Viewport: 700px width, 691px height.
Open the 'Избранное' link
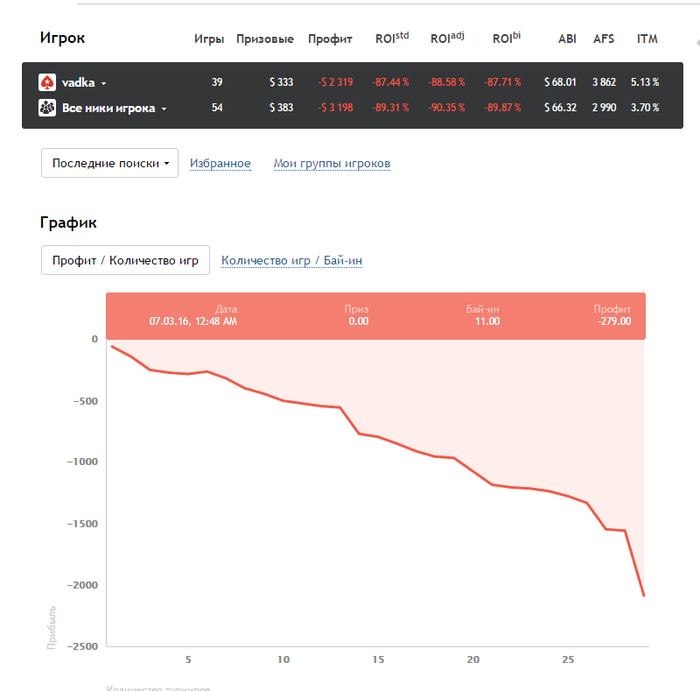click(x=220, y=163)
